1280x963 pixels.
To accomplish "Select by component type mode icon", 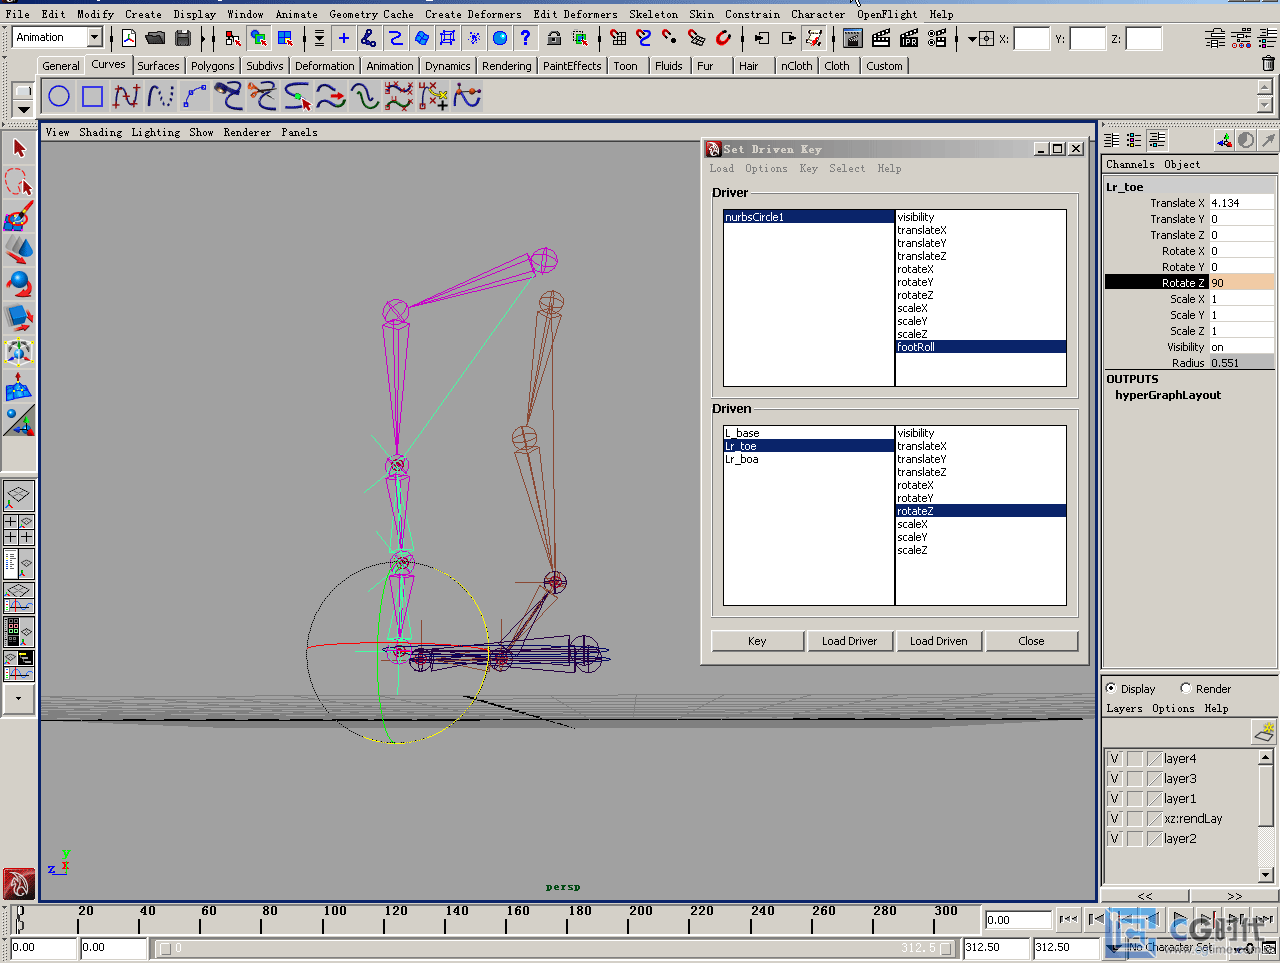I will (x=286, y=38).
